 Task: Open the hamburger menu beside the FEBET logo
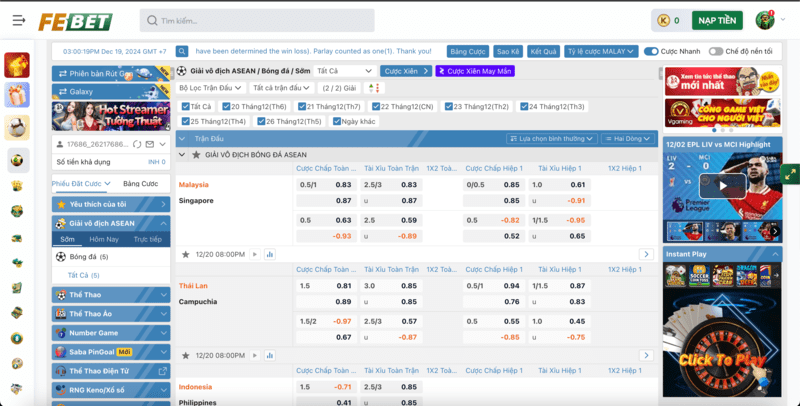coord(17,21)
